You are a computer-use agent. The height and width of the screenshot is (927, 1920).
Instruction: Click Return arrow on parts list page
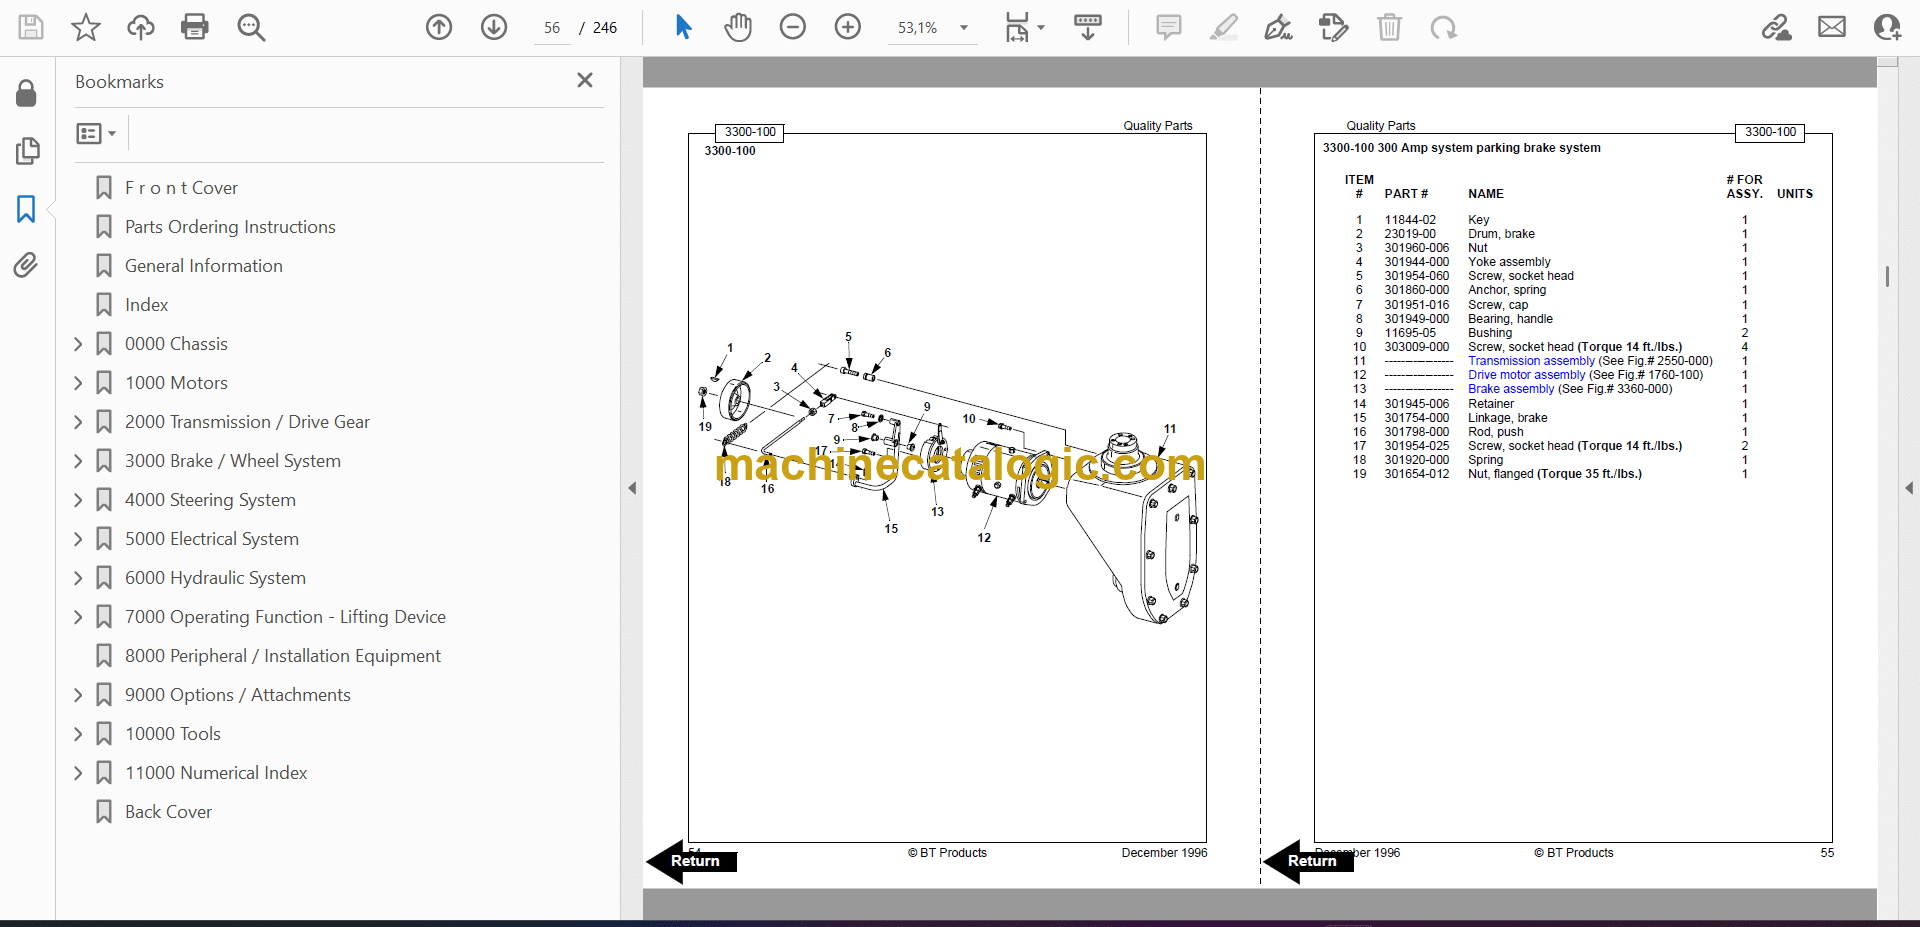pos(1309,861)
